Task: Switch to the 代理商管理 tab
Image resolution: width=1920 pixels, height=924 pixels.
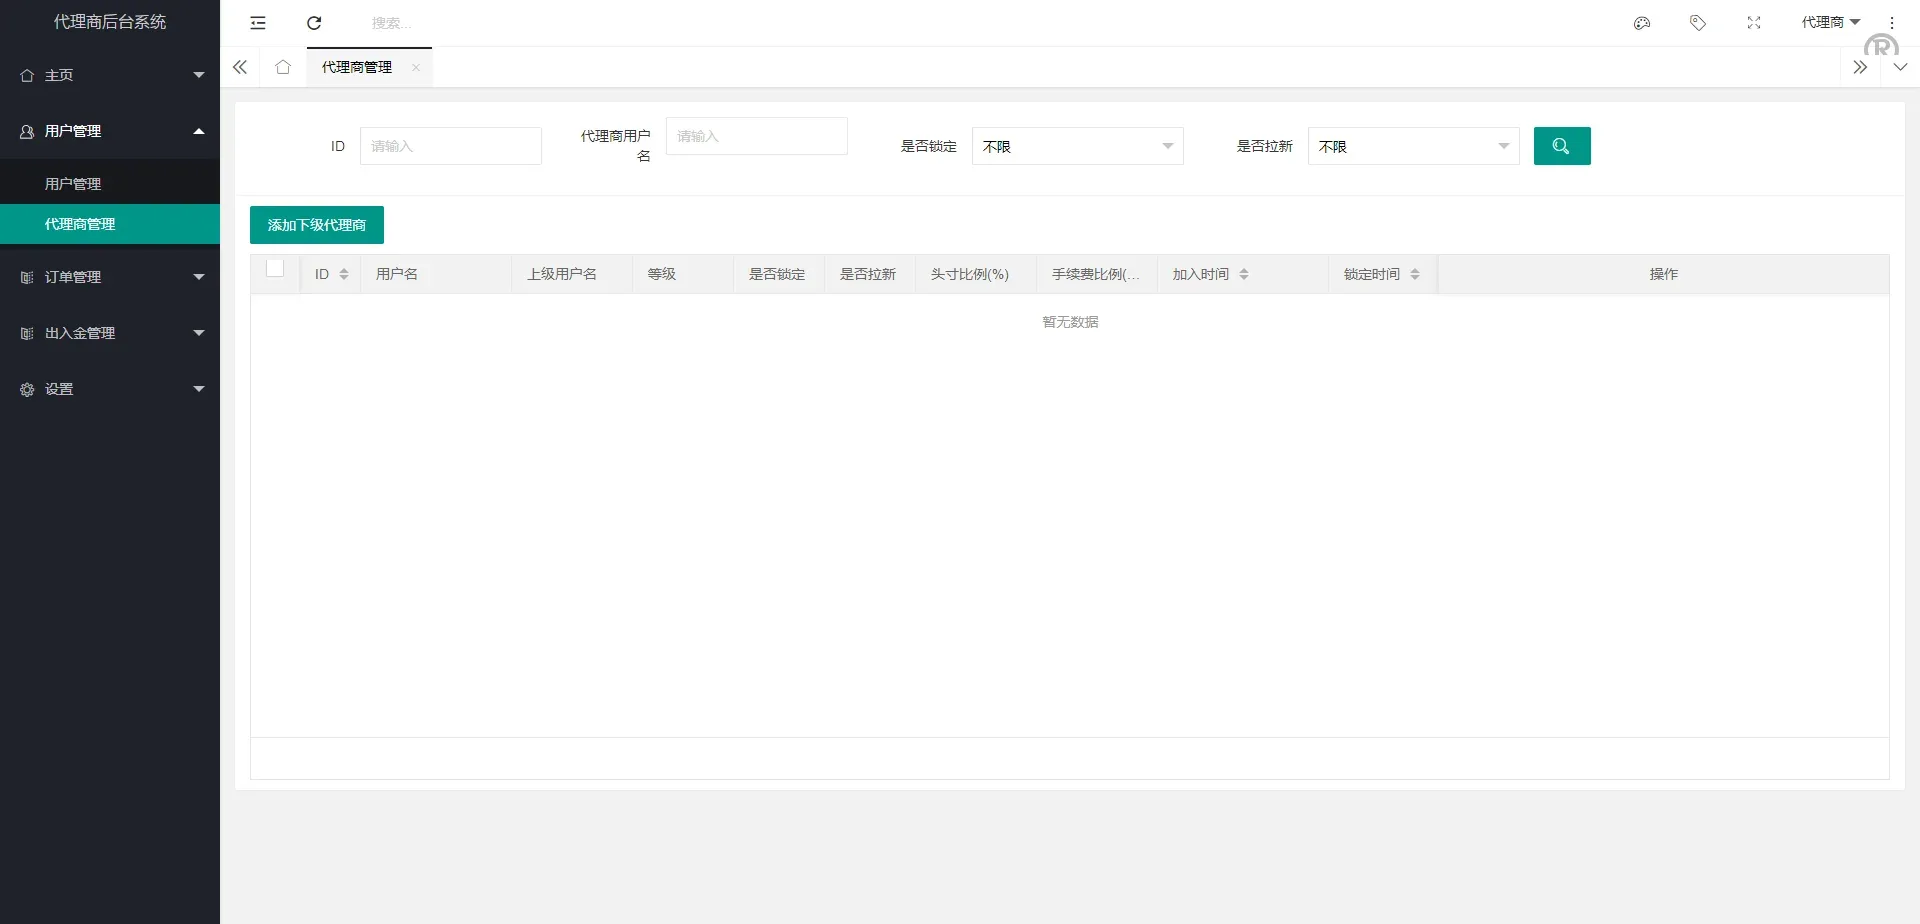Action: [356, 67]
